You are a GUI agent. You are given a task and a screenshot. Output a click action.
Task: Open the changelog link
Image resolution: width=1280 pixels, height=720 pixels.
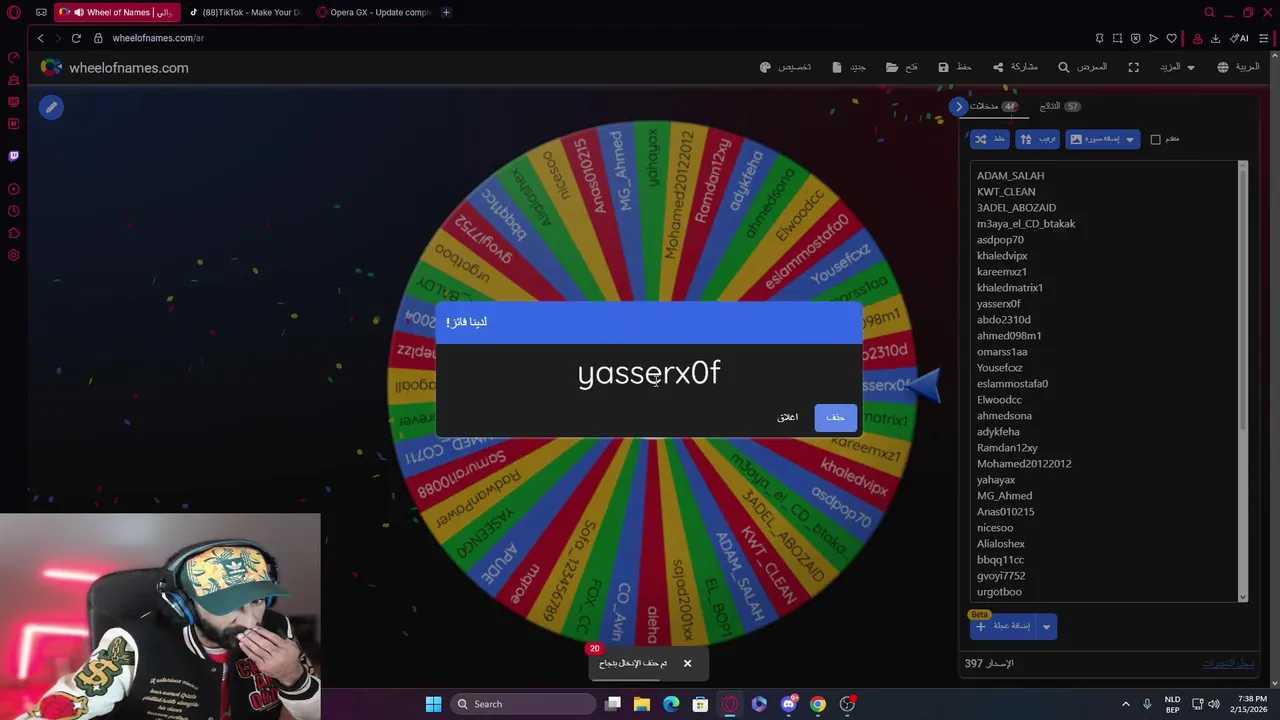coord(1228,663)
